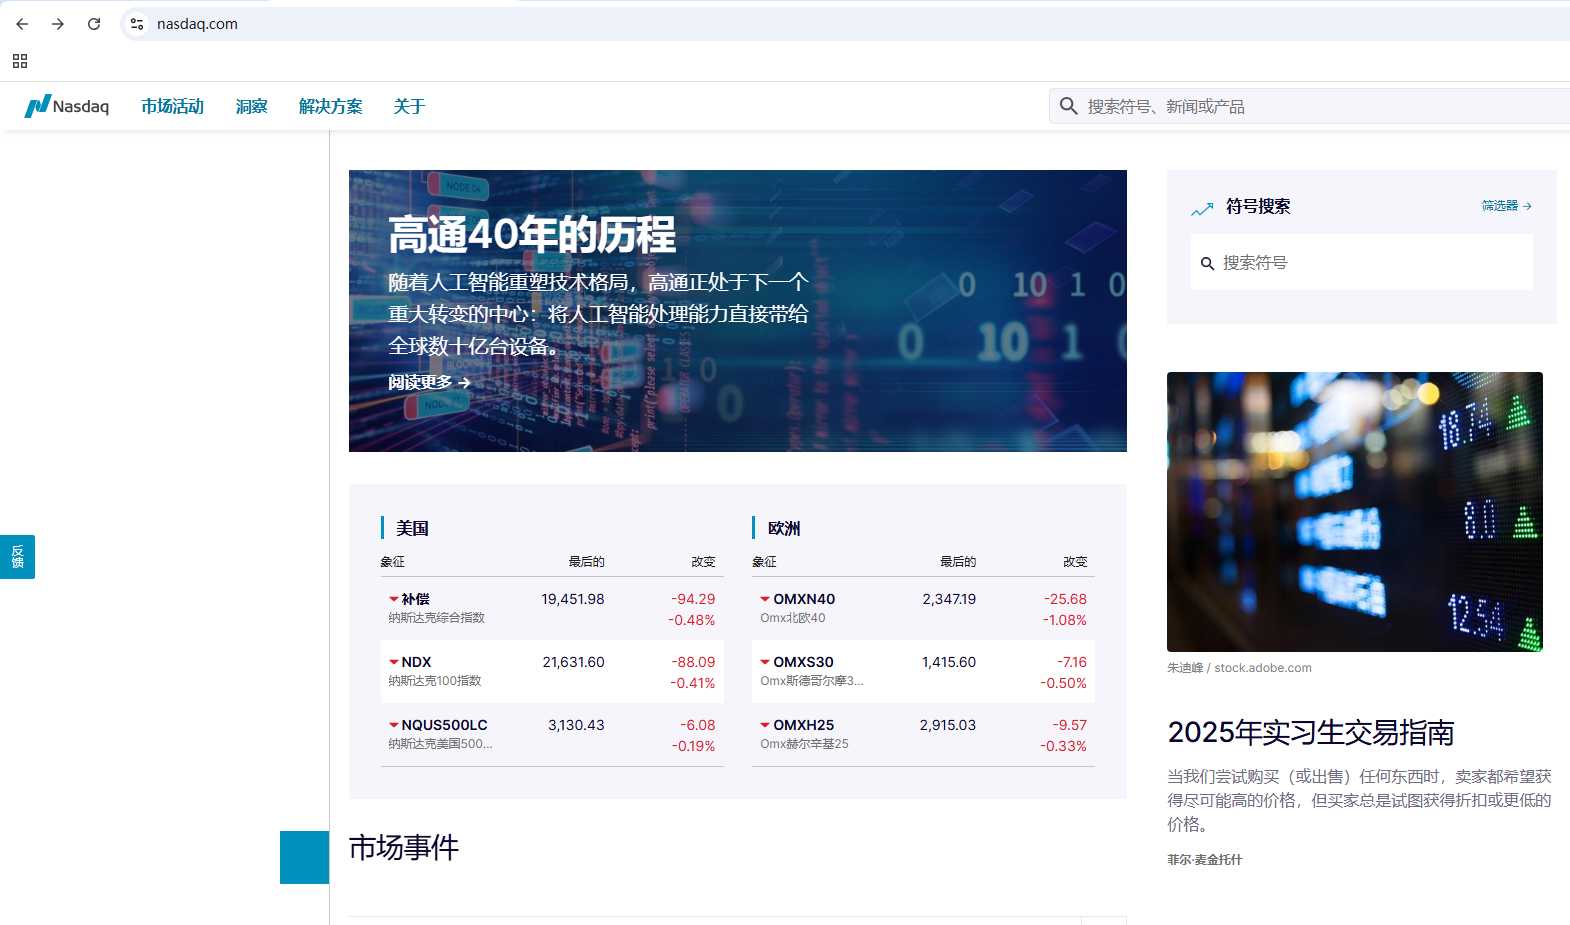The height and width of the screenshot is (925, 1570).
Task: Click the change percentage -0.41%
Action: [x=693, y=683]
